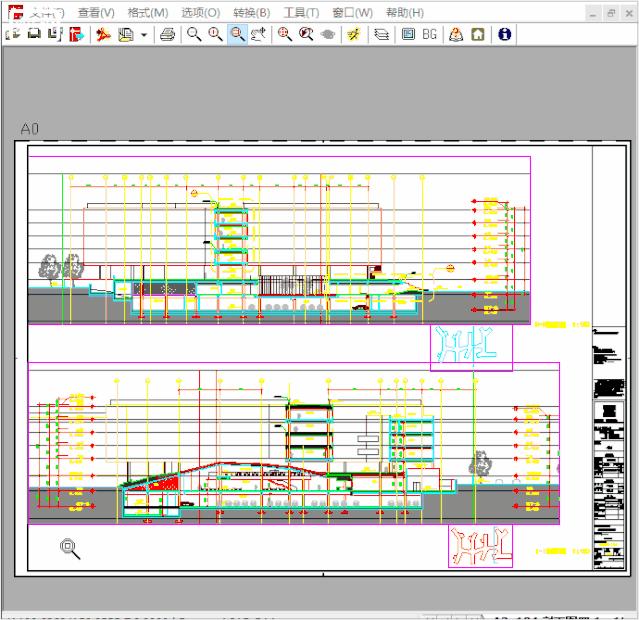Screen dimensions: 639x620
Task: Toggle the active Zoom Window tool
Action: coord(237,34)
